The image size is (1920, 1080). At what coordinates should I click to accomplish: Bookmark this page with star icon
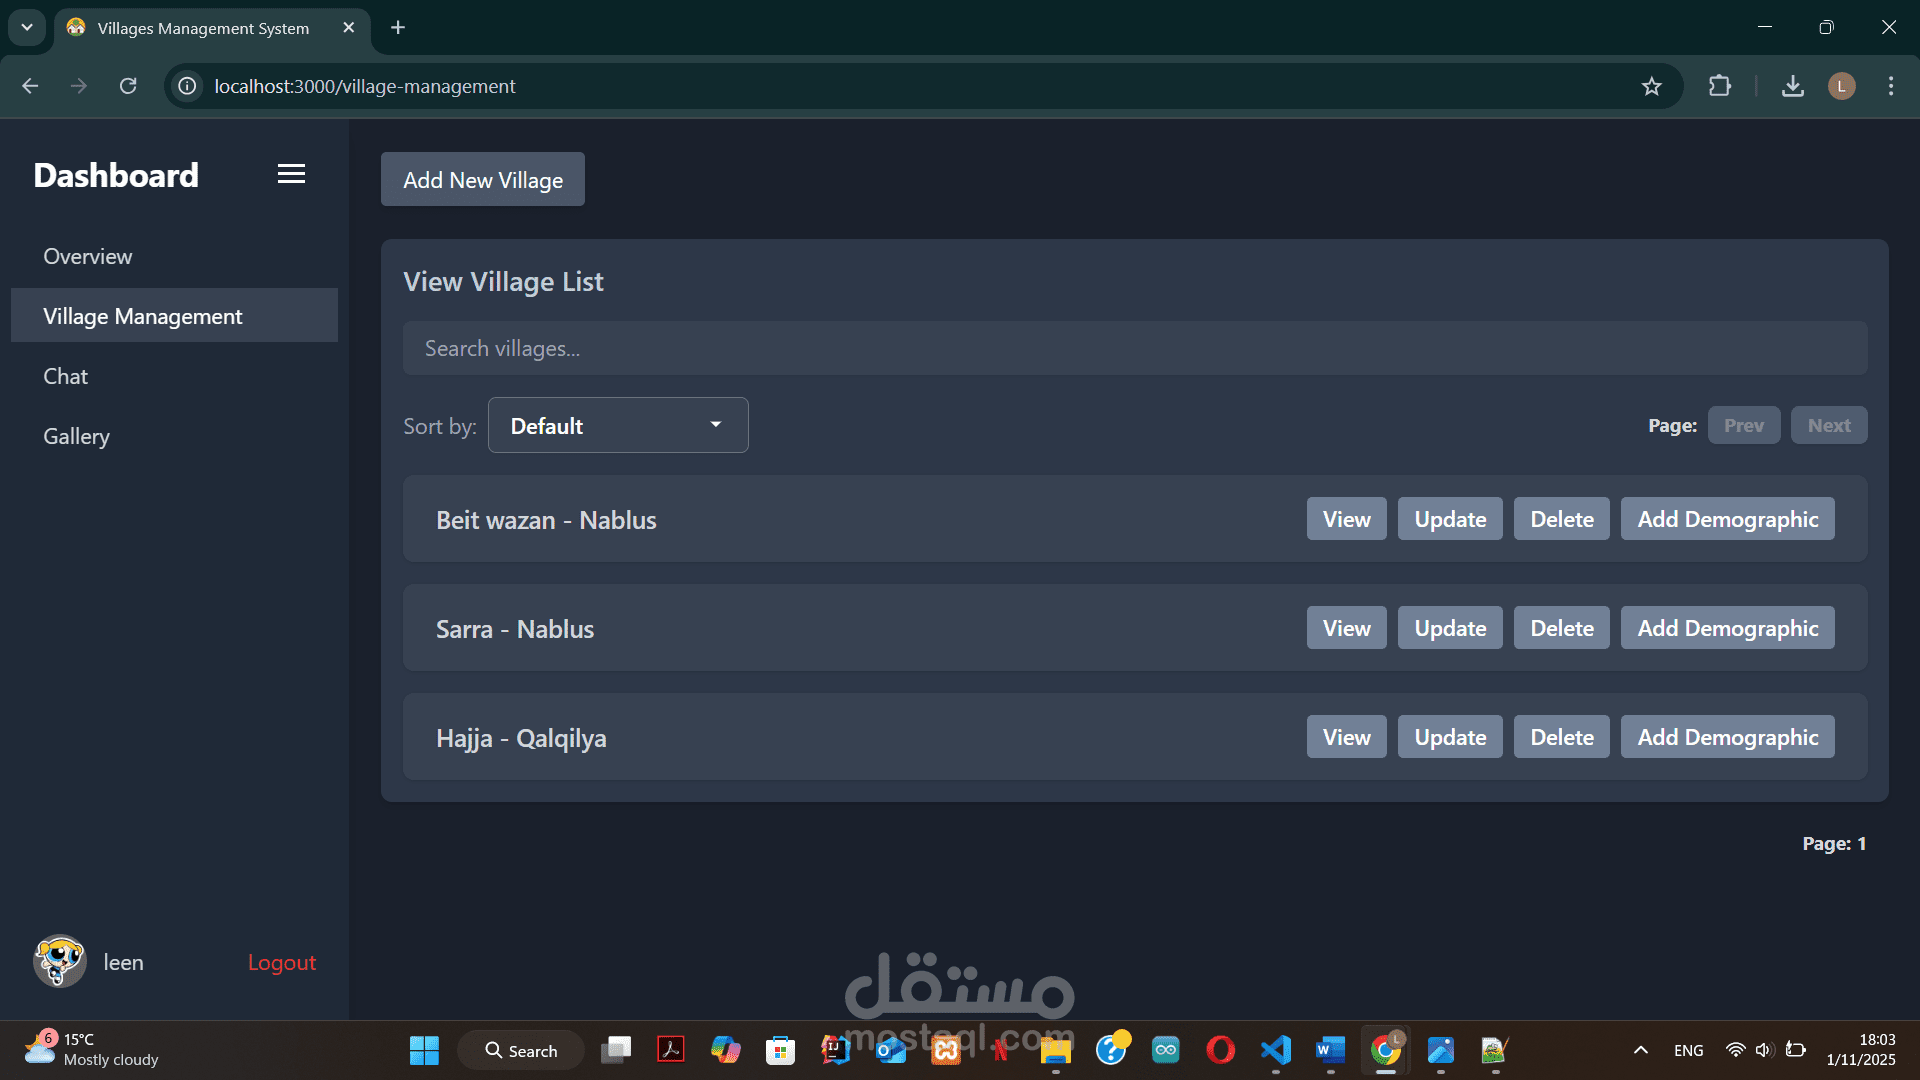pyautogui.click(x=1651, y=86)
